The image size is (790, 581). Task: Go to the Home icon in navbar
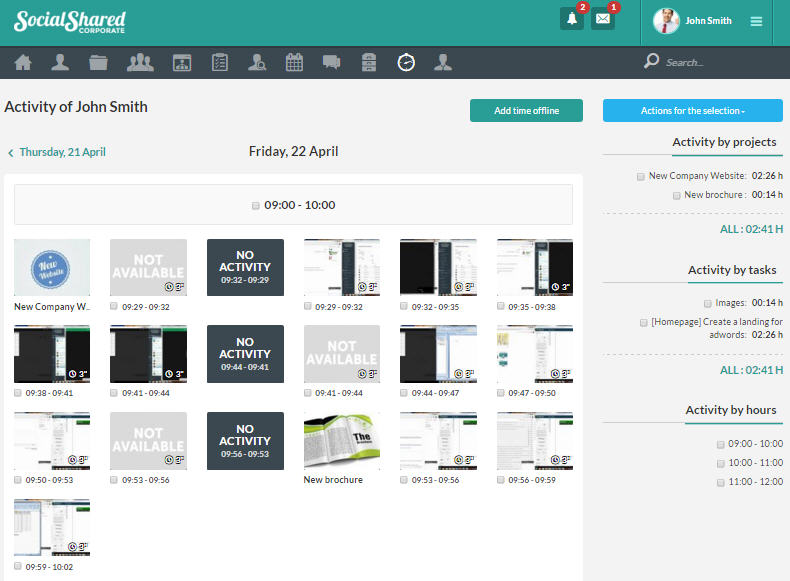coord(22,63)
